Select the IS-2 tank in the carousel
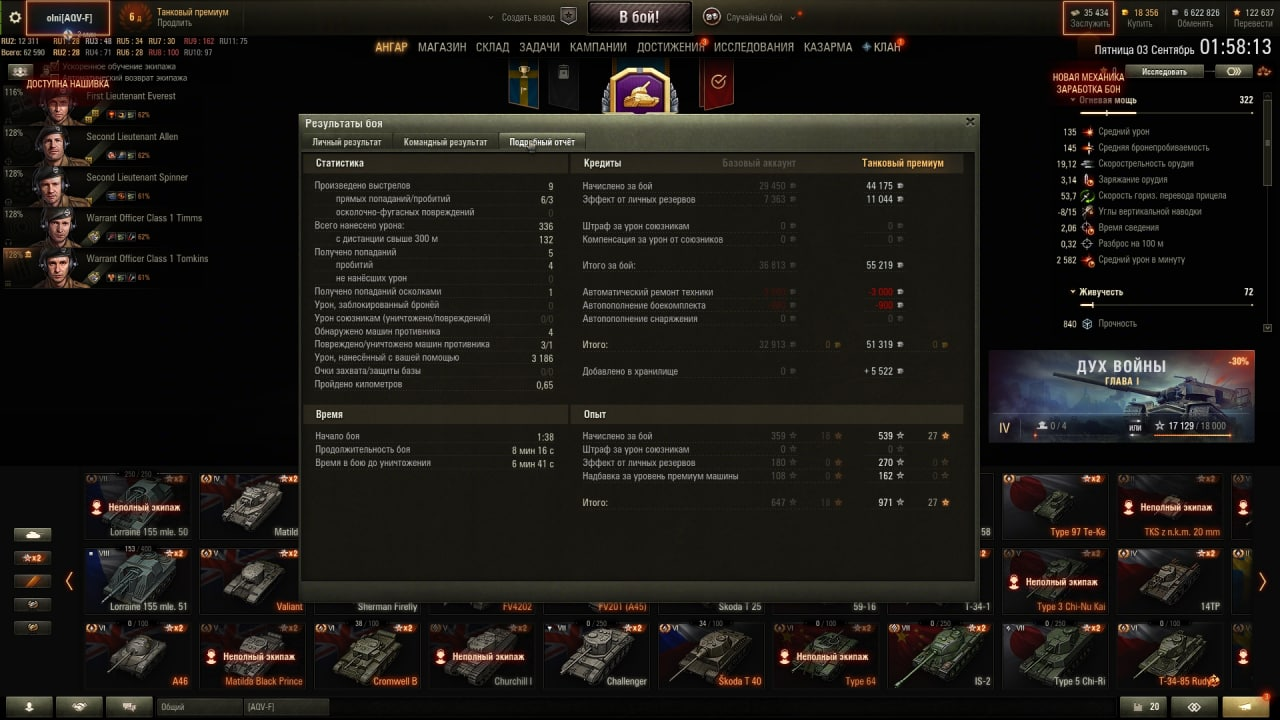The height and width of the screenshot is (720, 1280). pyautogui.click(x=941, y=655)
